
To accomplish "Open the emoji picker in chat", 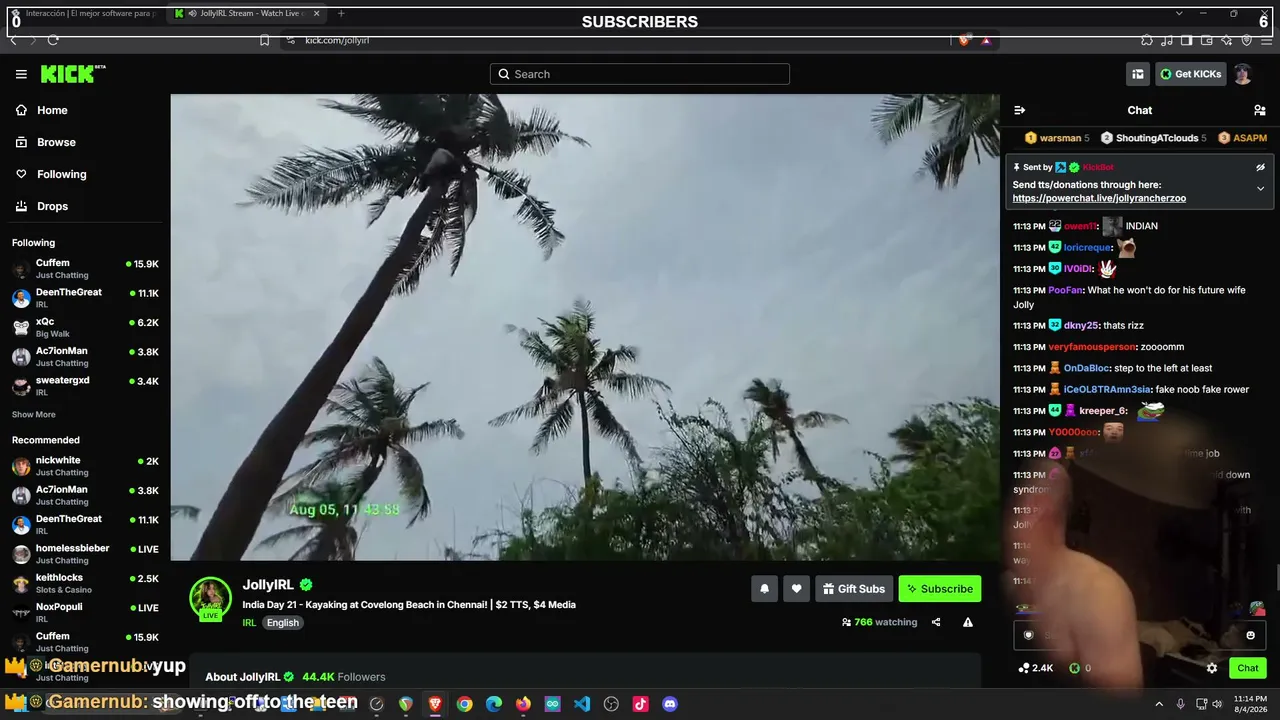I will coord(1250,635).
